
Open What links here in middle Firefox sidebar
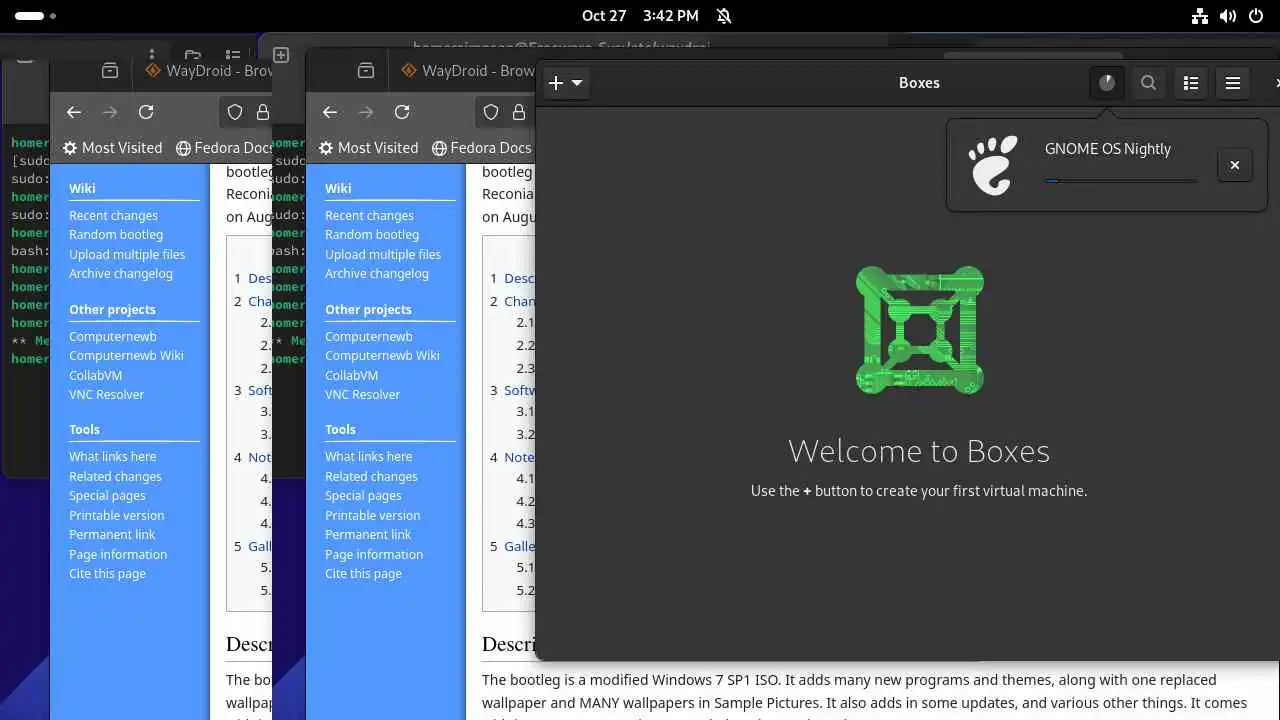[368, 457]
